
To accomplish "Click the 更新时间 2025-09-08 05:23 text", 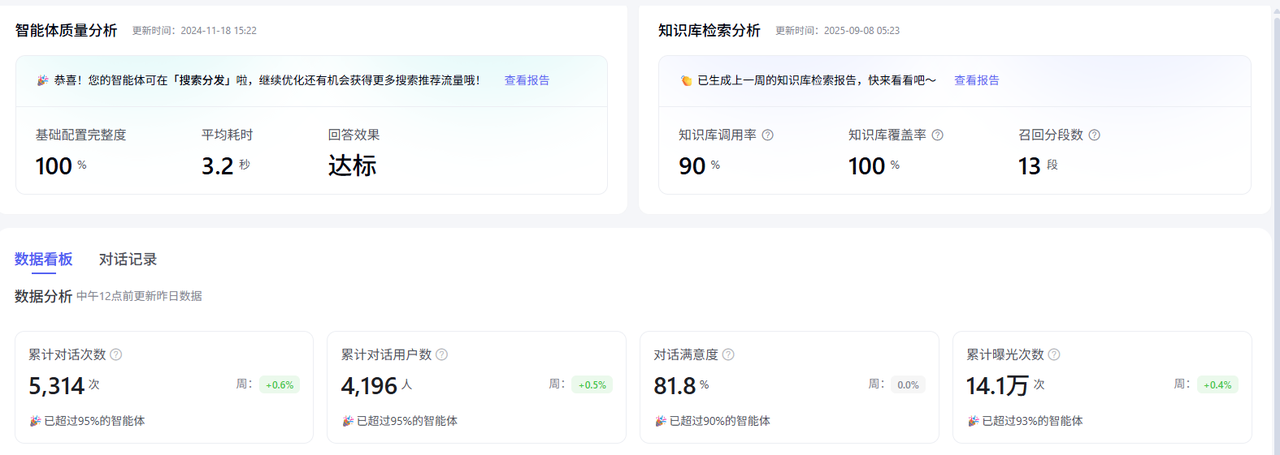I will [838, 30].
